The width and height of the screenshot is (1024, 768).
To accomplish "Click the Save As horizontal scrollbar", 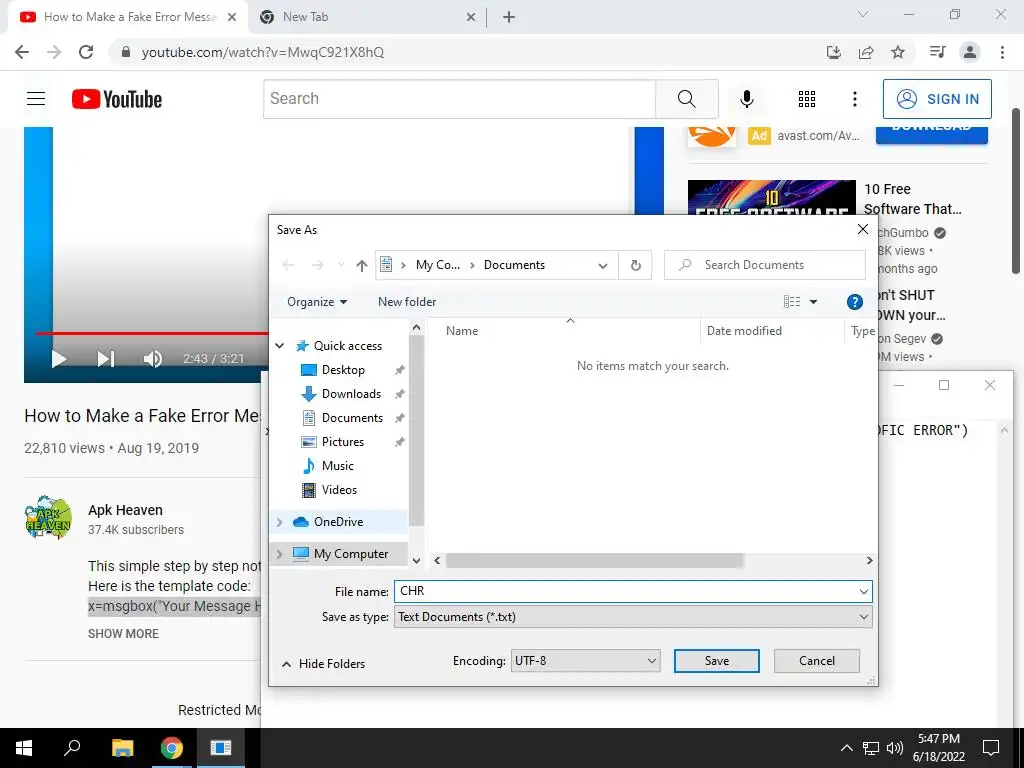I will click(x=594, y=560).
